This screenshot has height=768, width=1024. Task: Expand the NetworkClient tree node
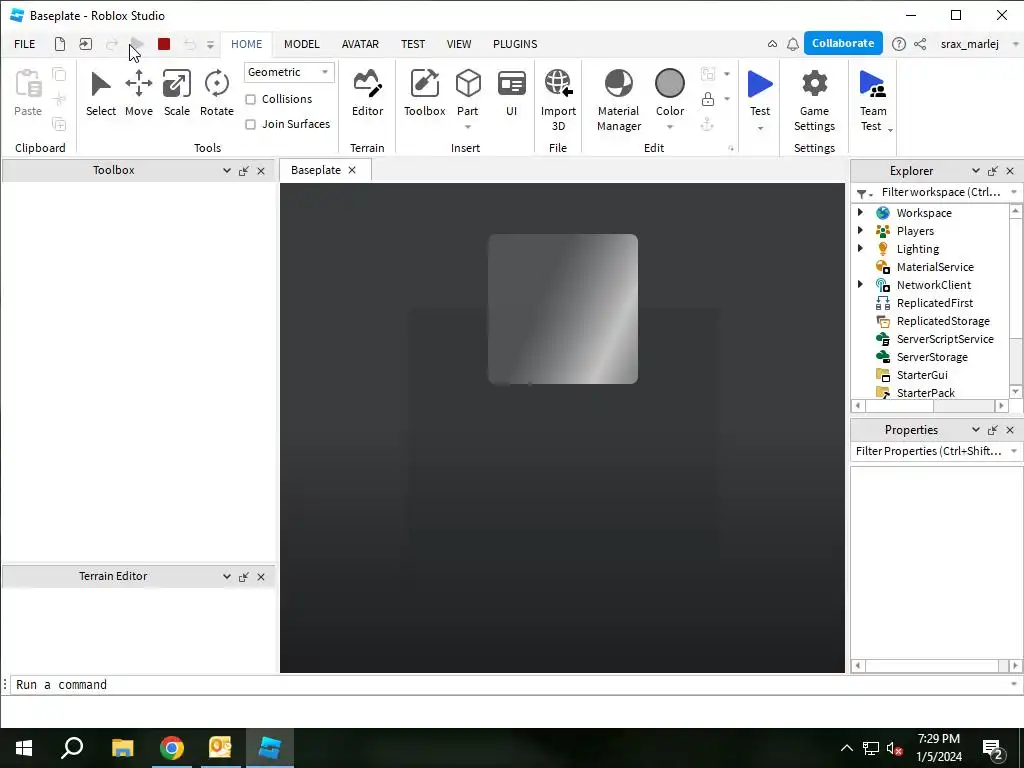pyautogui.click(x=861, y=284)
